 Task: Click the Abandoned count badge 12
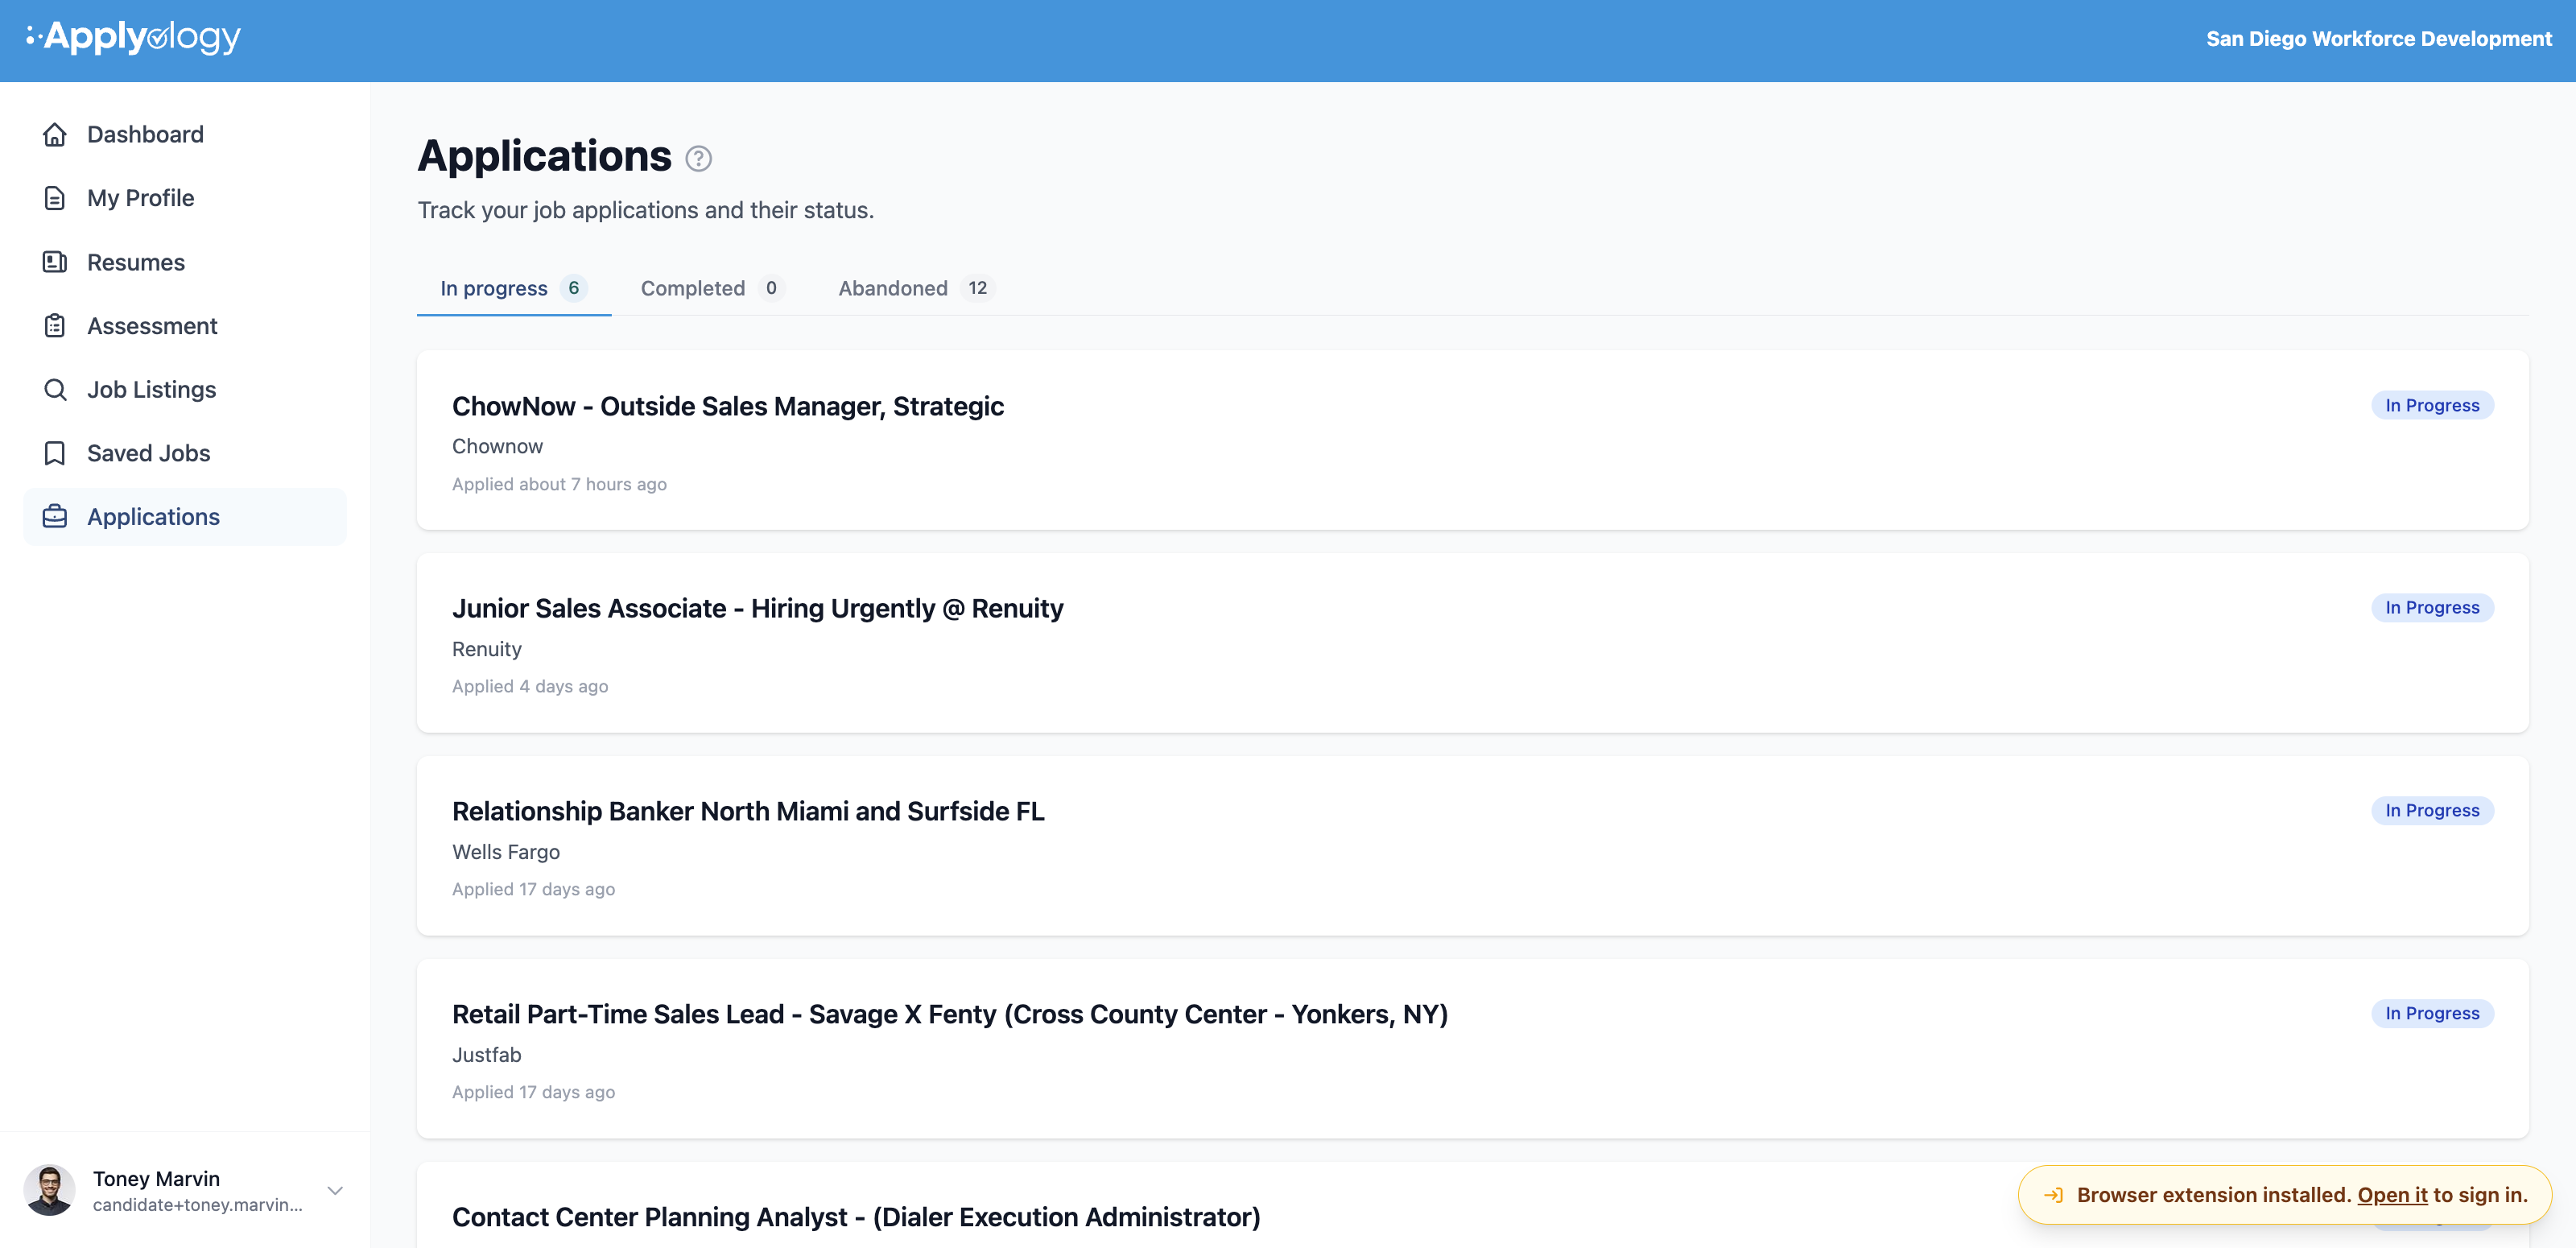[x=977, y=288]
